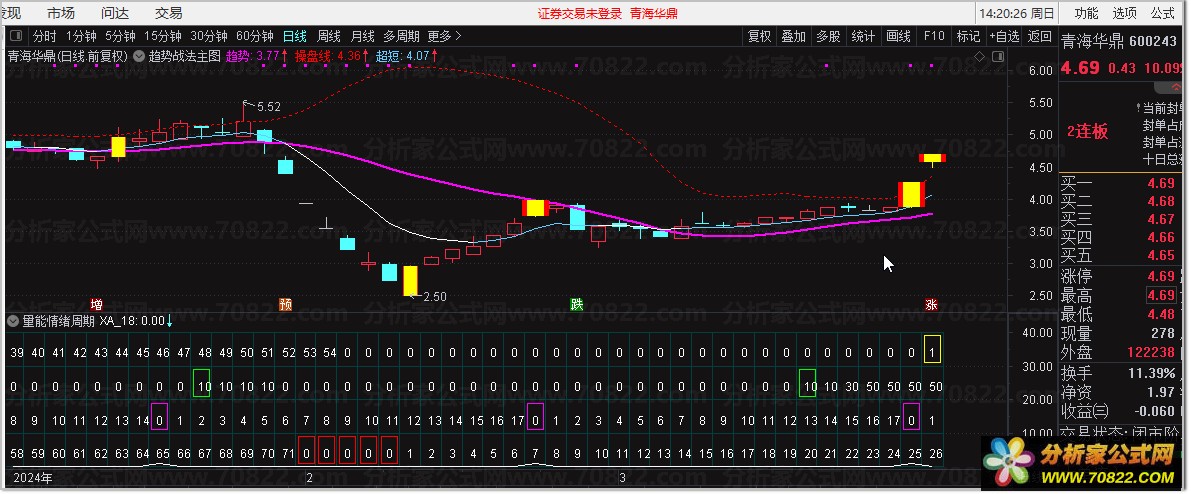This screenshot has height=494, width=1191.
Task: Click the 涨 marker at chart bottom right
Action: coord(931,305)
